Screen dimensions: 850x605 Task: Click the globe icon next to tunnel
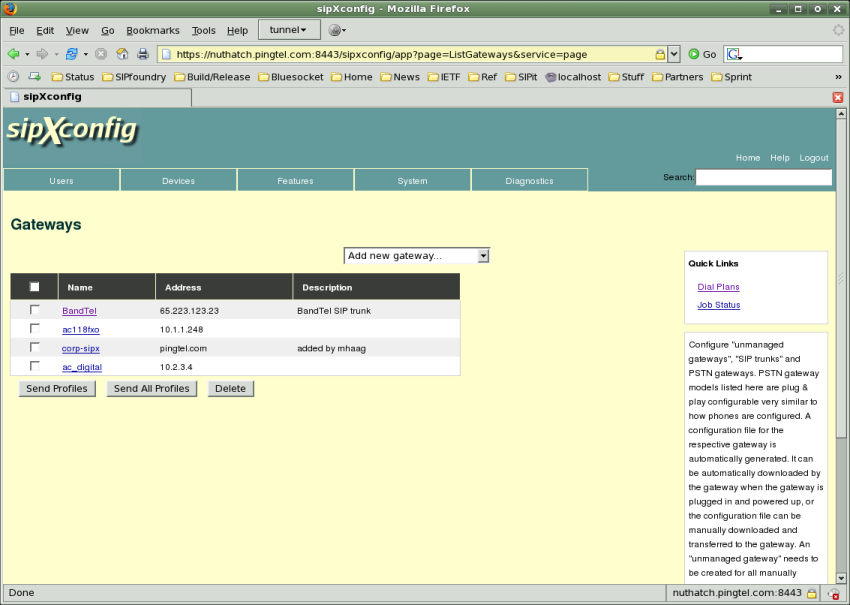pyautogui.click(x=335, y=30)
